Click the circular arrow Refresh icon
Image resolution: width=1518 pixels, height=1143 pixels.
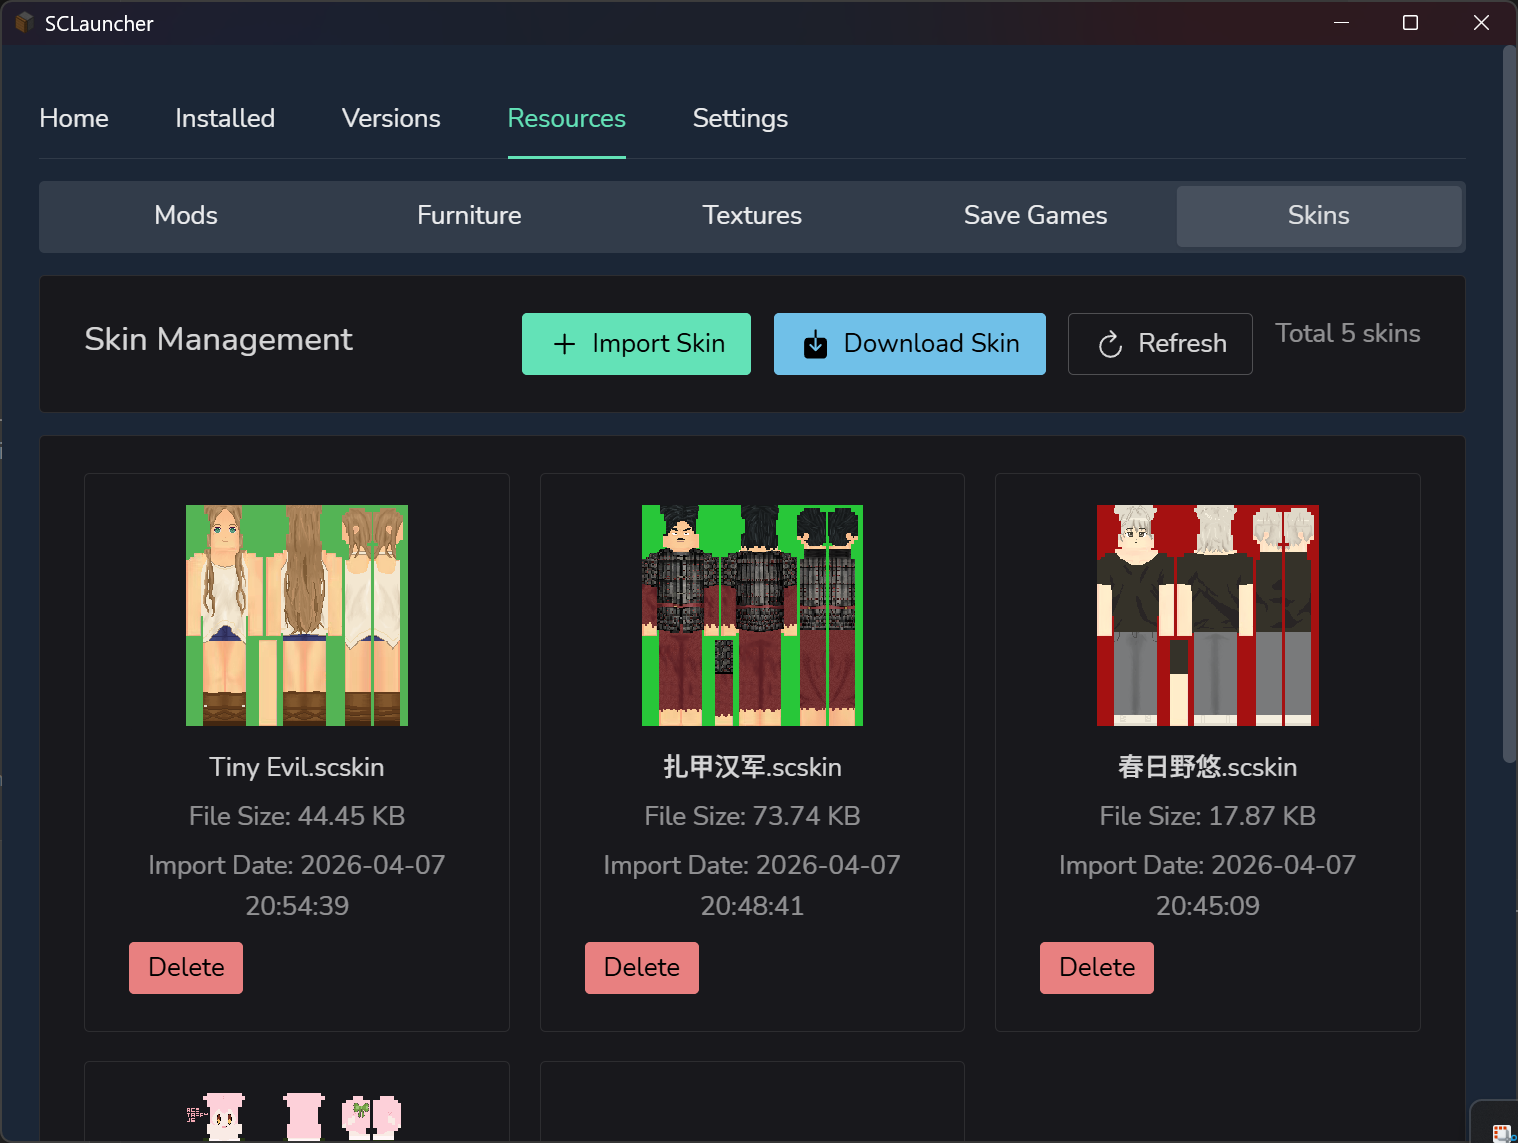(1110, 344)
